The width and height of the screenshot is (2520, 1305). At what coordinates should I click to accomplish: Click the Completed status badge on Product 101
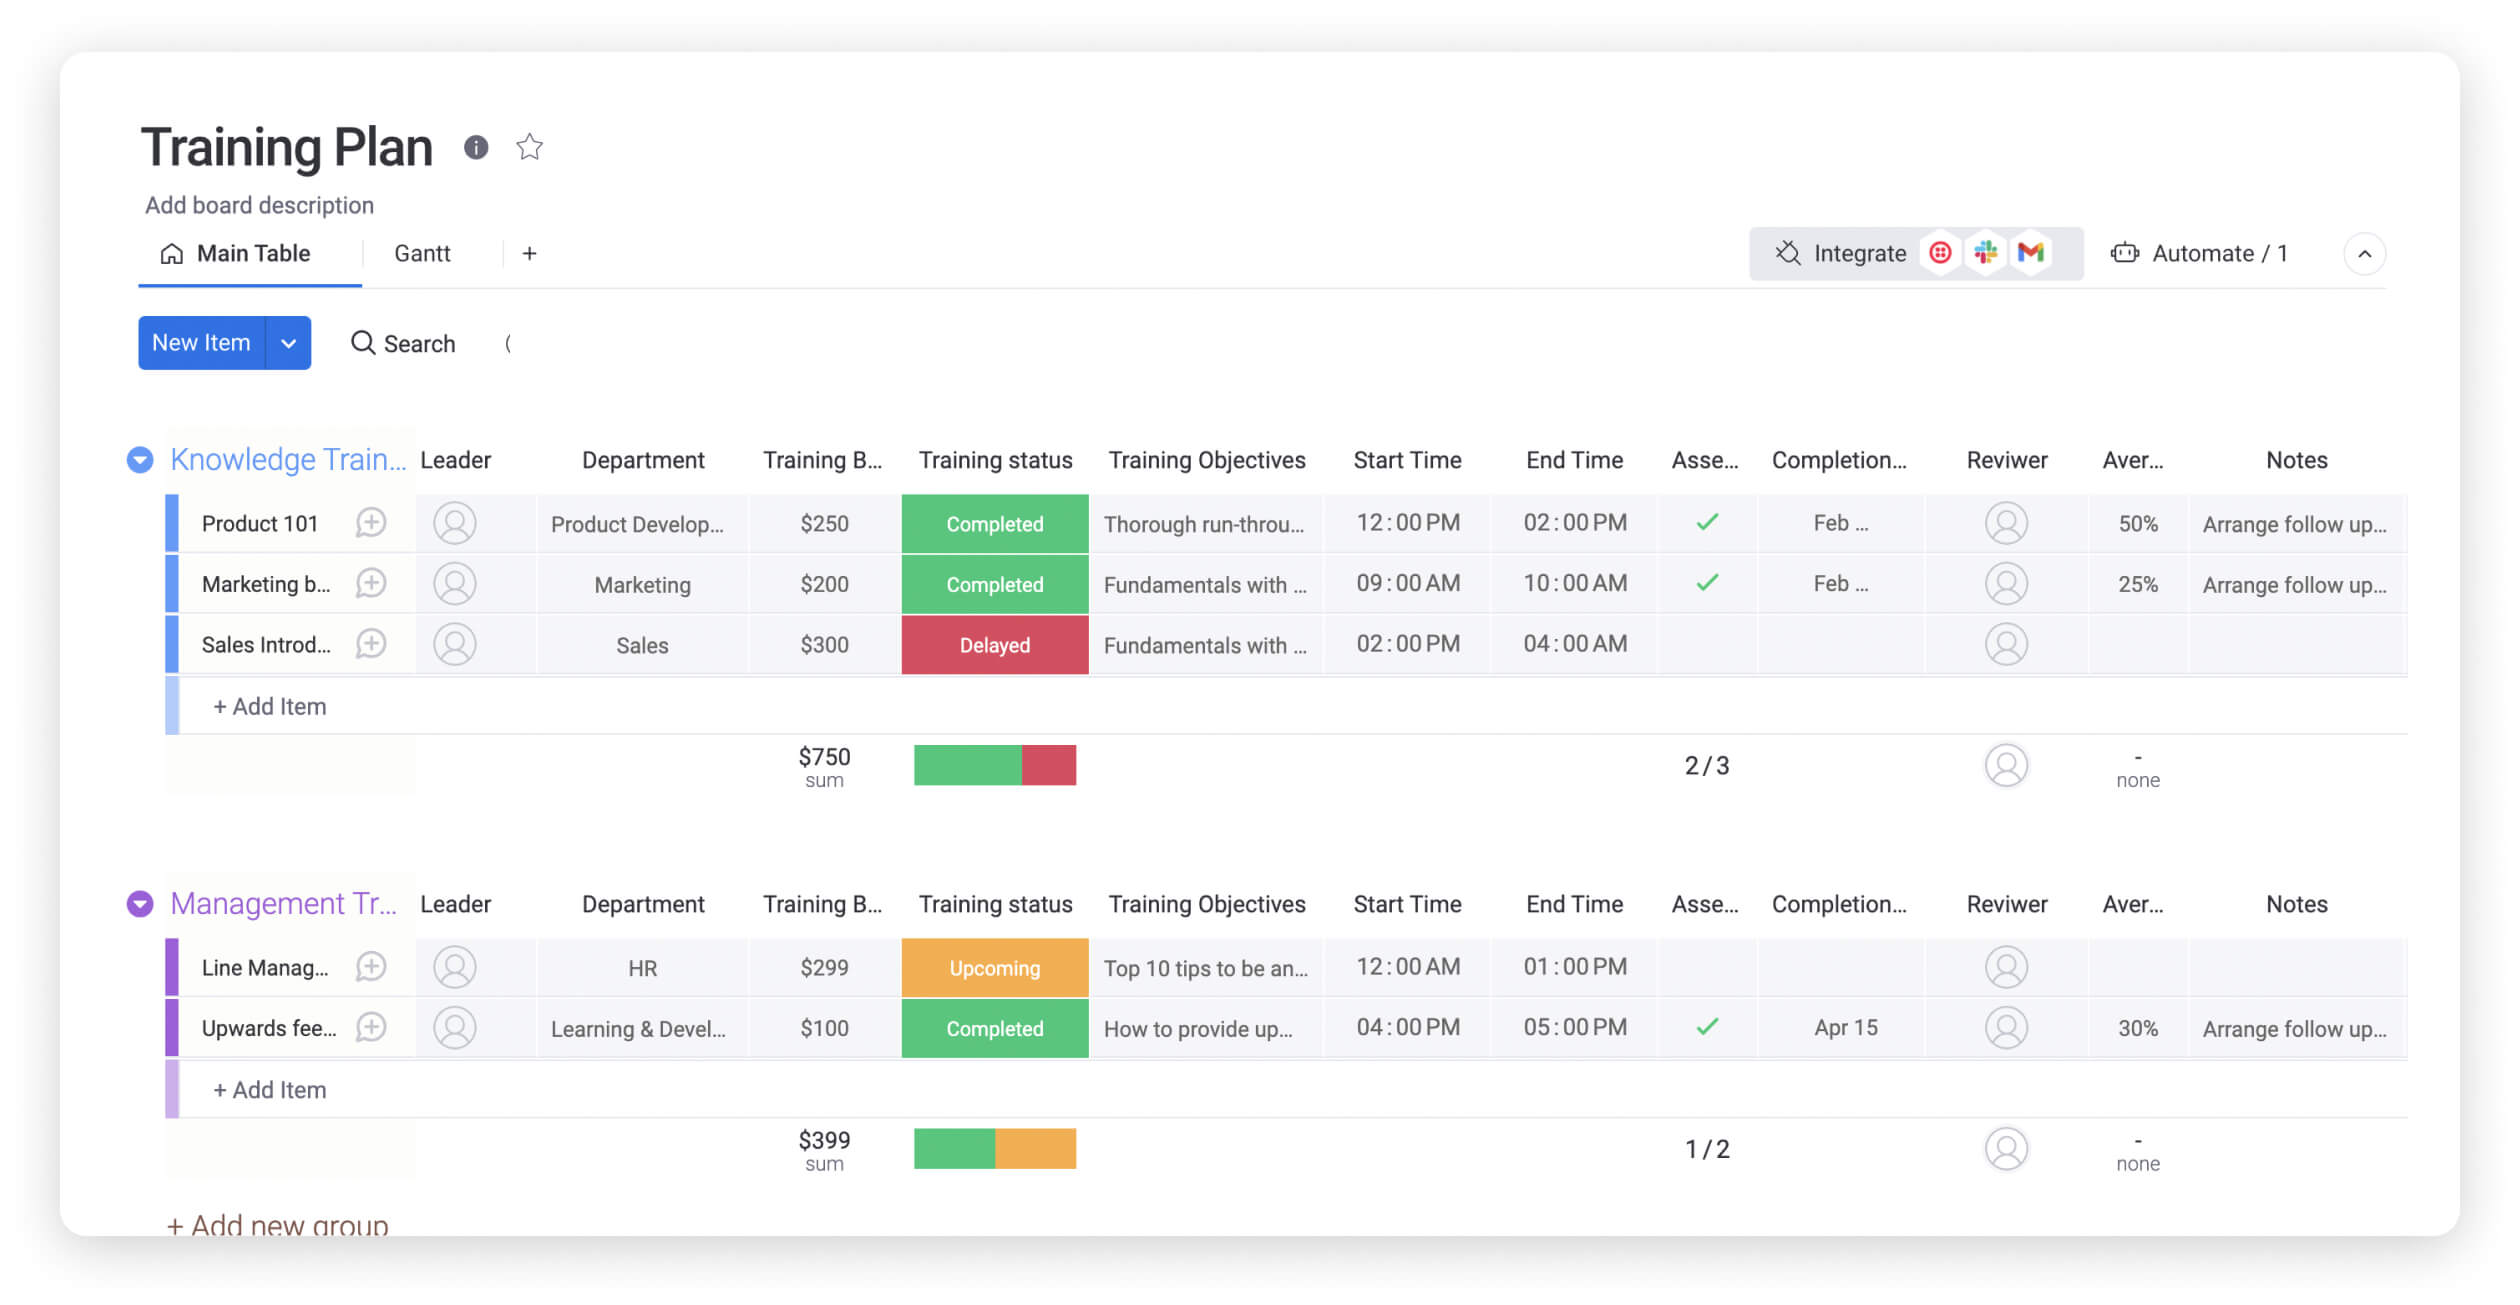point(995,523)
